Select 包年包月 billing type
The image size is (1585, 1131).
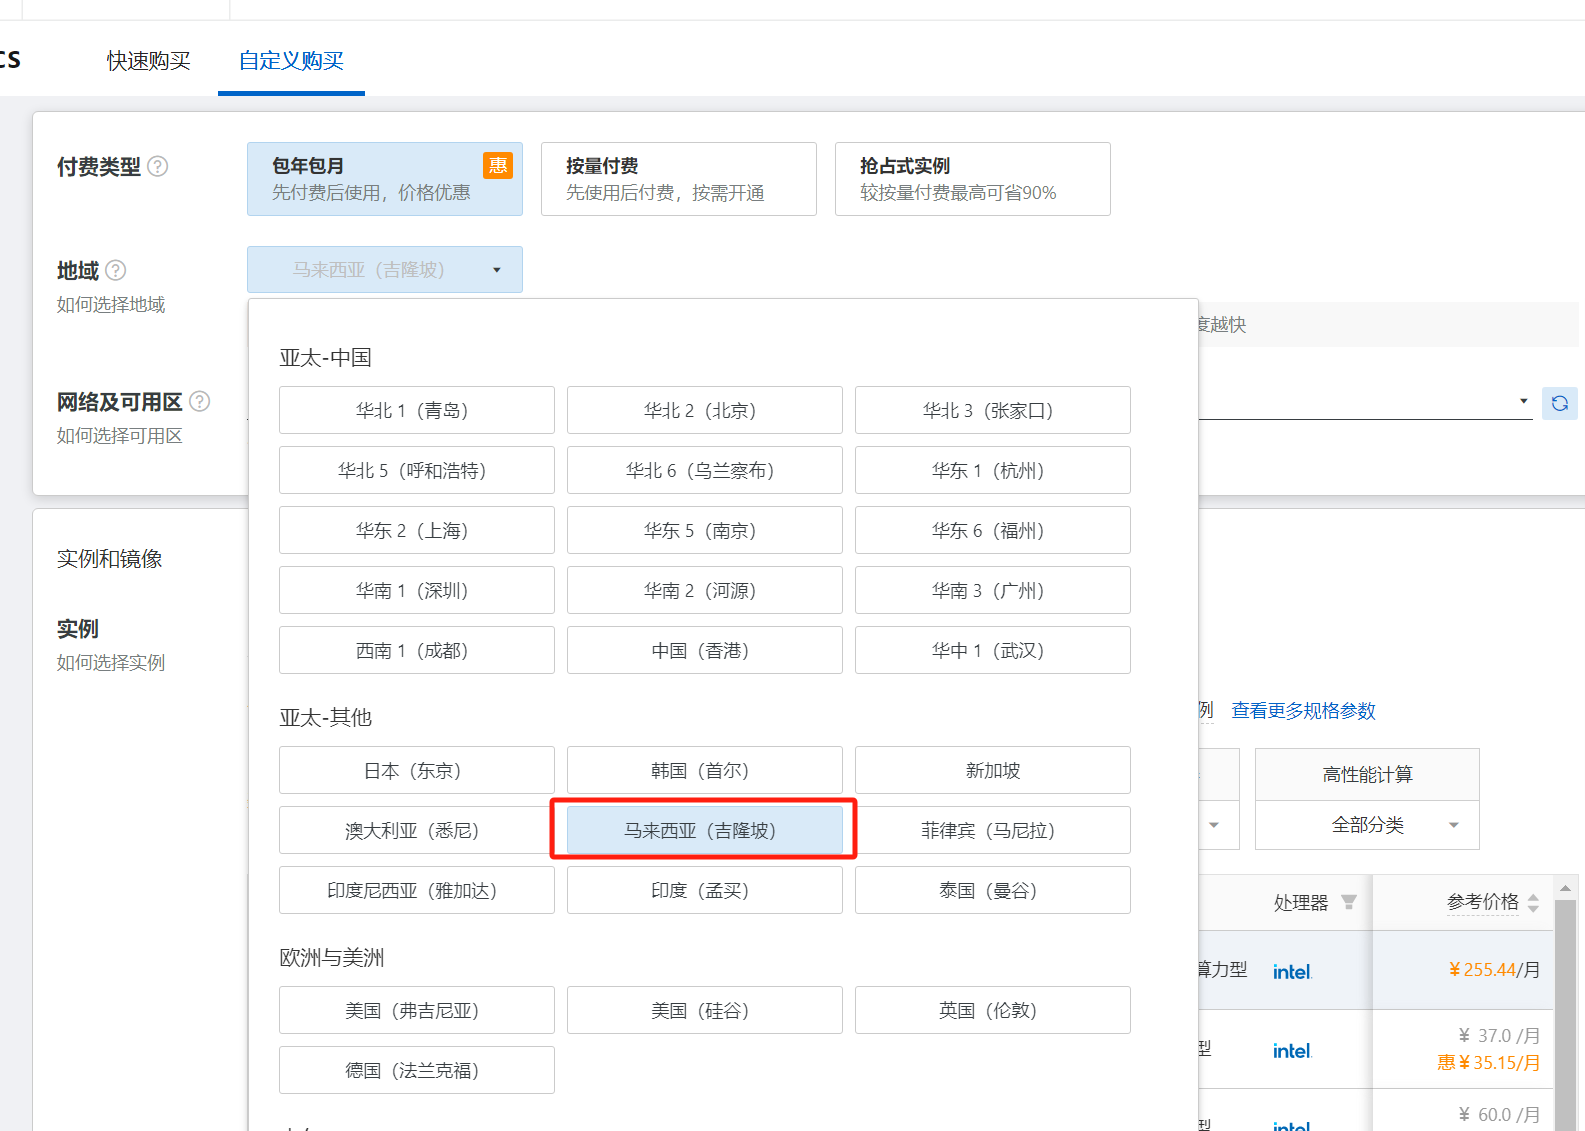tap(385, 179)
